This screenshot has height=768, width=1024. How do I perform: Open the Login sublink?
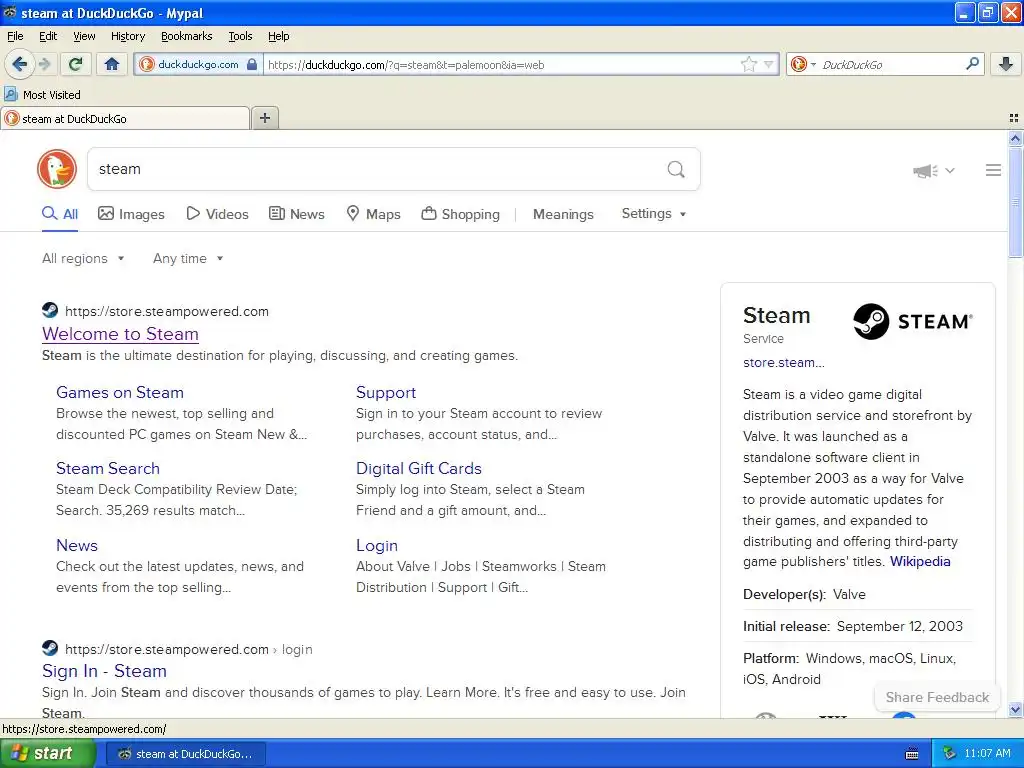tap(377, 545)
